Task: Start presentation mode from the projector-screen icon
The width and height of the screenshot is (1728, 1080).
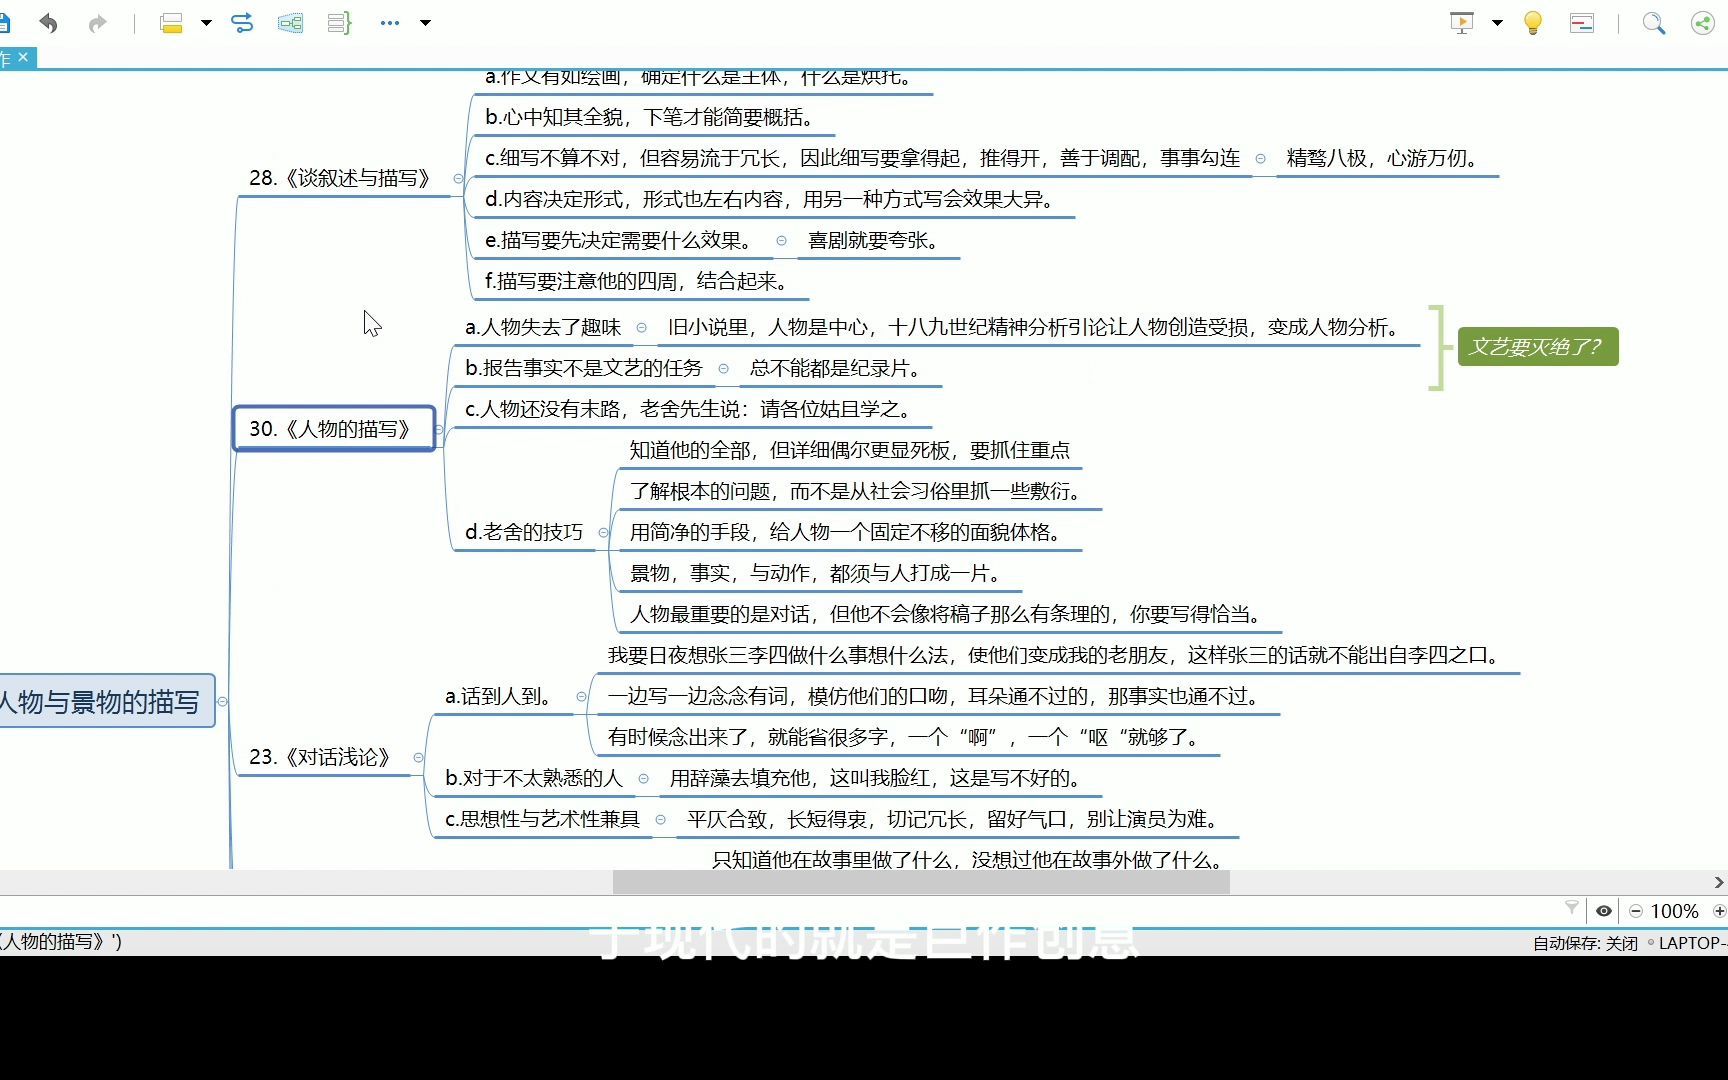Action: click(x=1462, y=22)
